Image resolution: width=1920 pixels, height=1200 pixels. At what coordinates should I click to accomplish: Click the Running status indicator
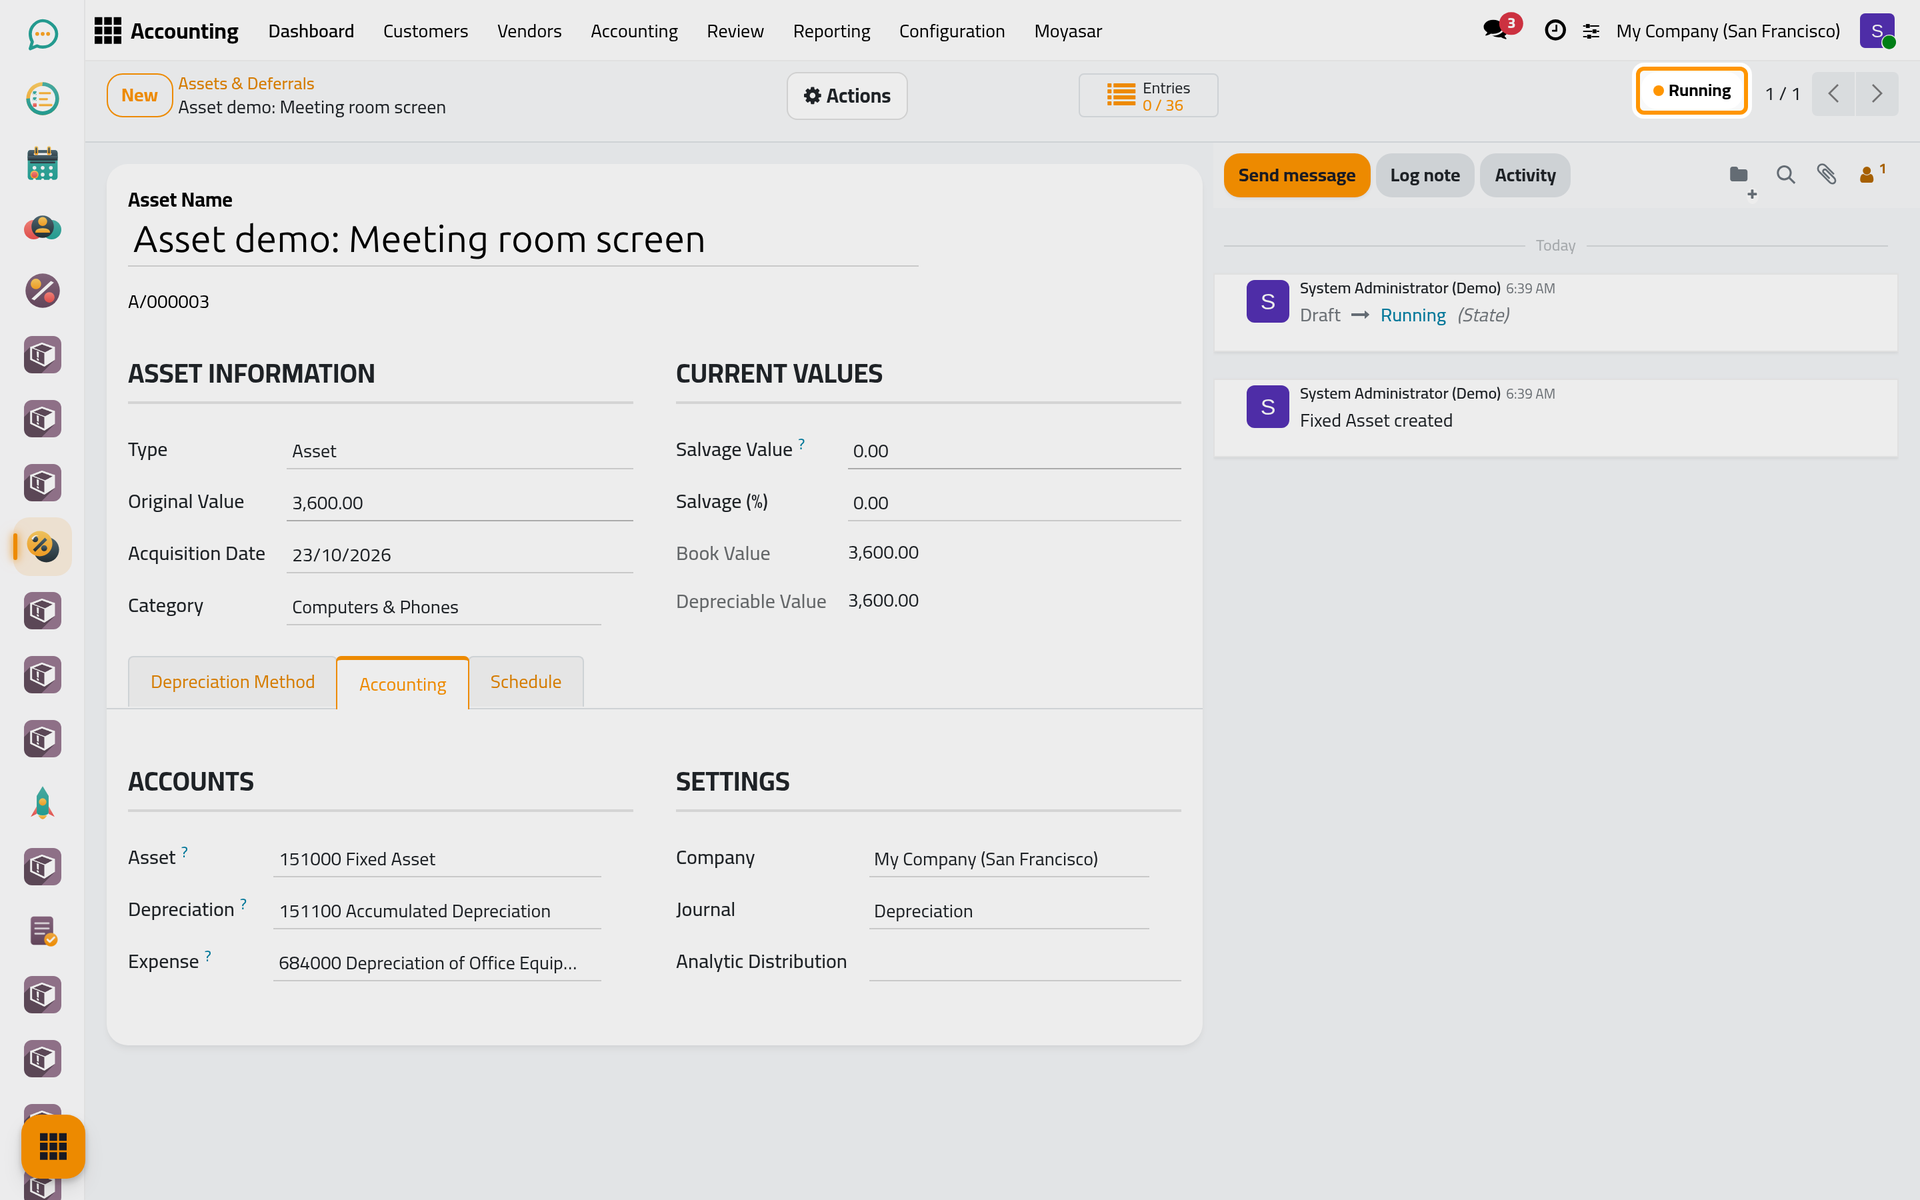pyautogui.click(x=1691, y=91)
